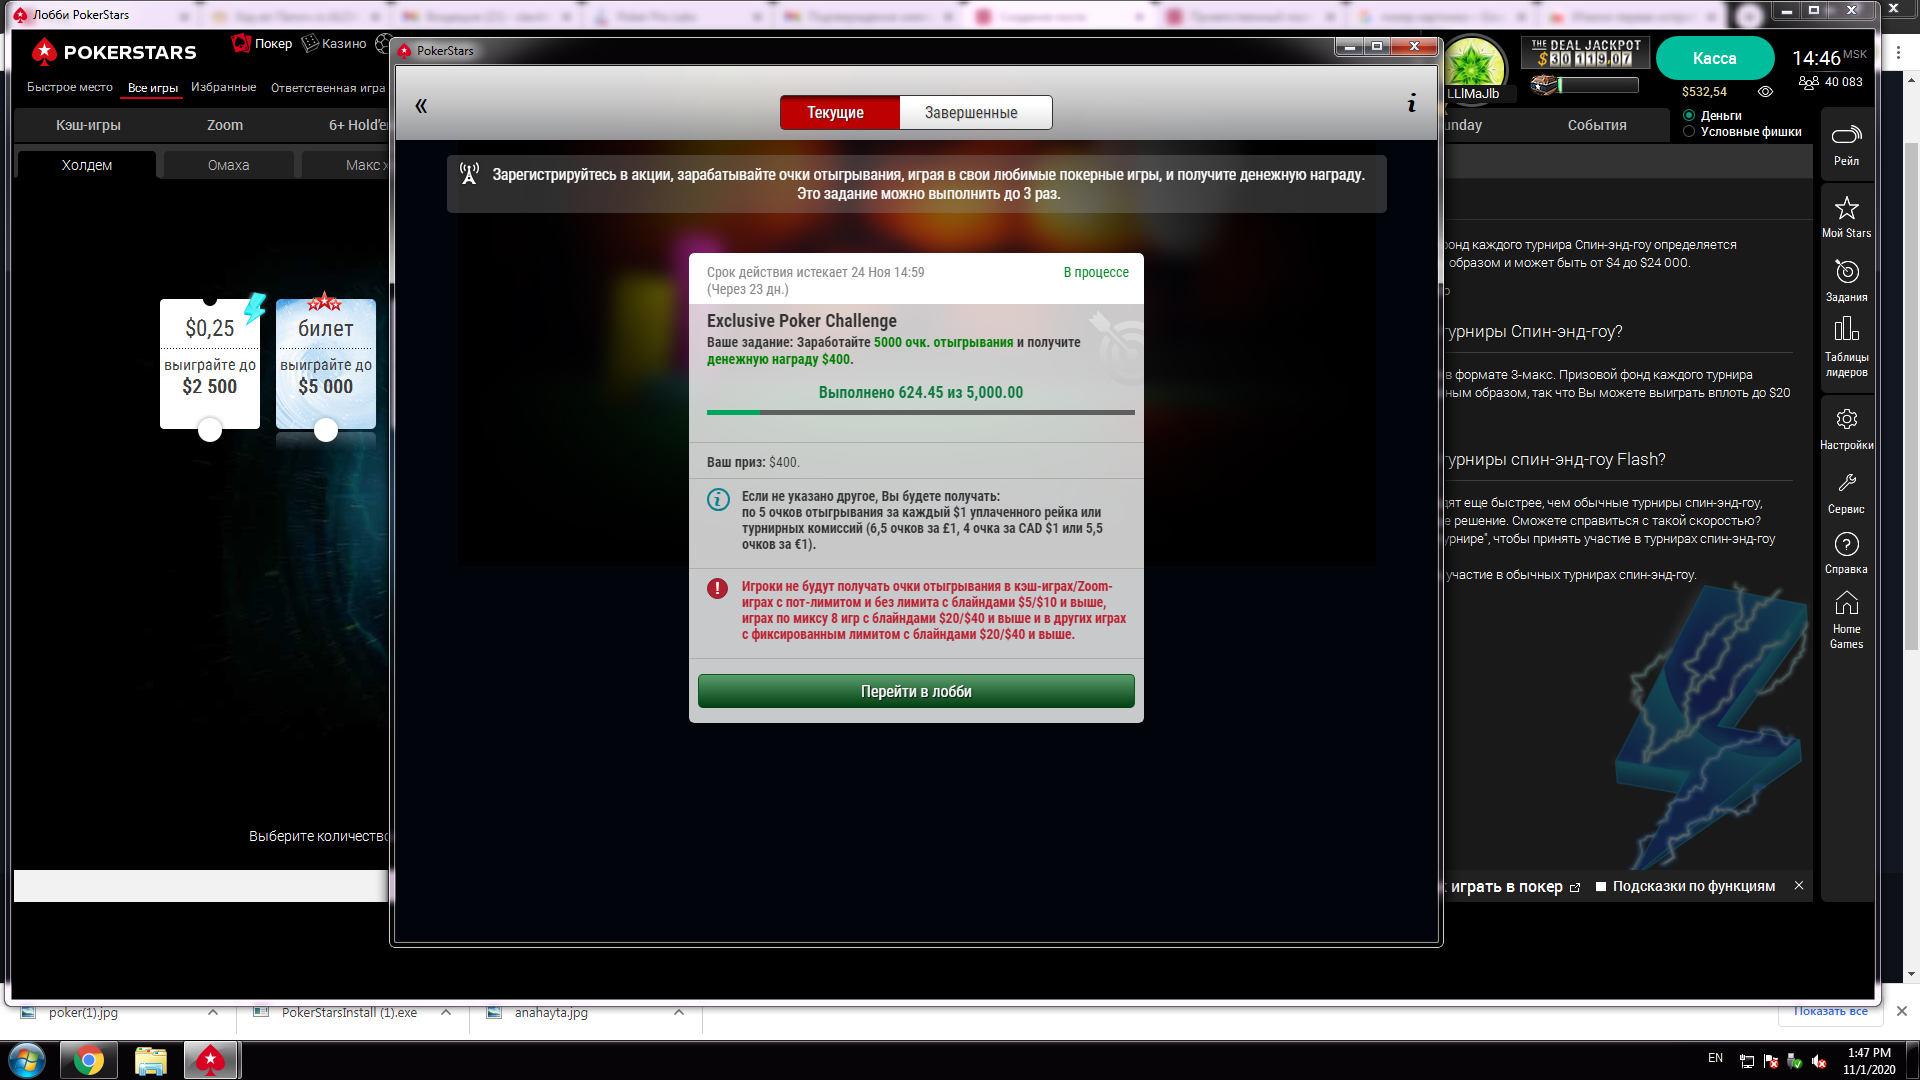Click the level progress bar under jackpot
Viewport: 1920px width, 1080px height.
click(x=1597, y=86)
